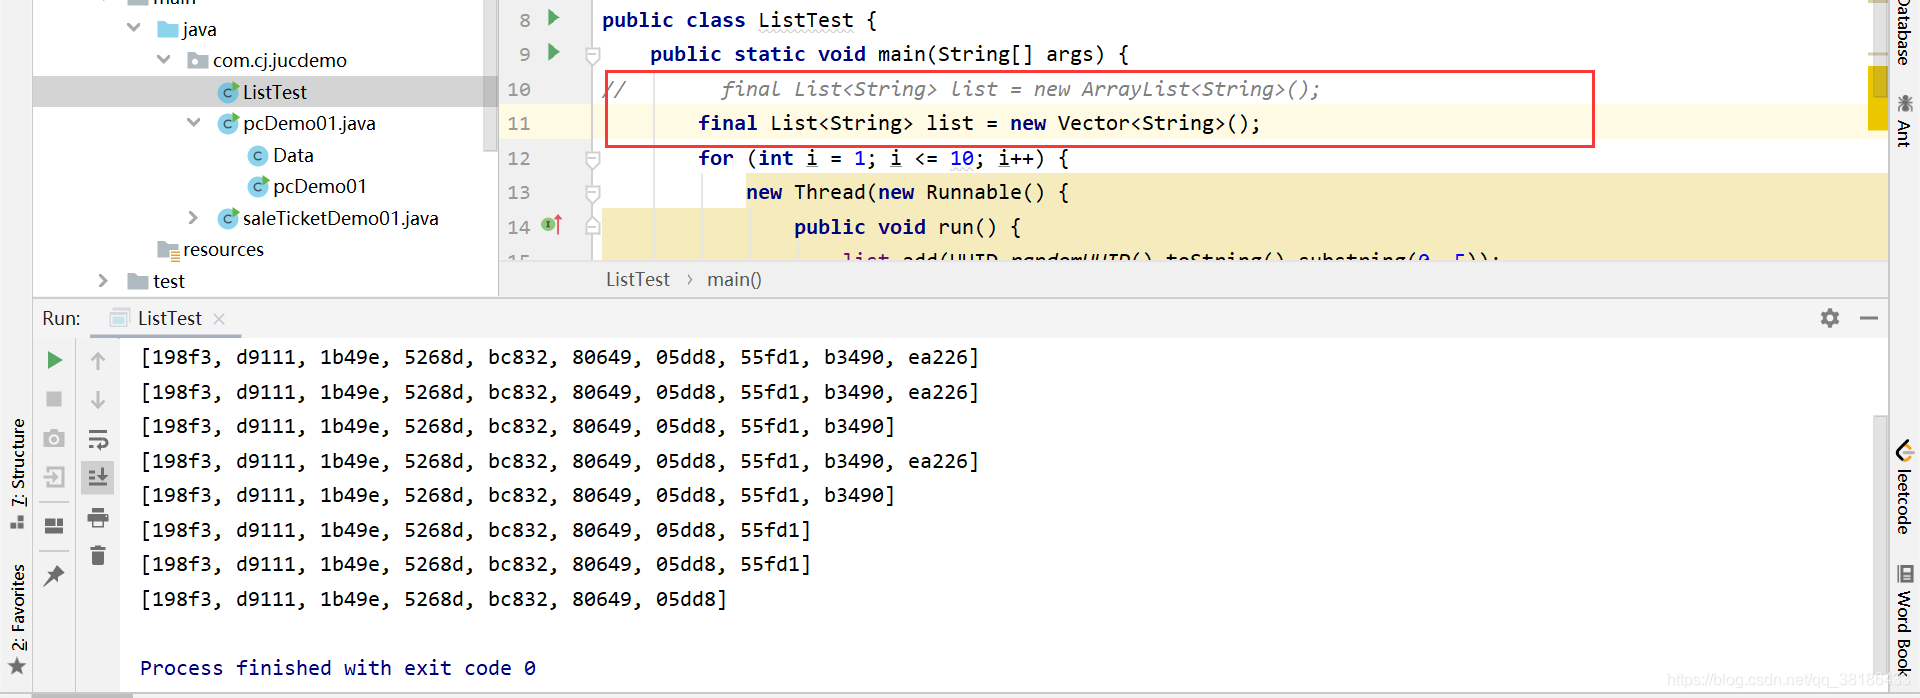Close the ListTest run tab

coord(219,319)
